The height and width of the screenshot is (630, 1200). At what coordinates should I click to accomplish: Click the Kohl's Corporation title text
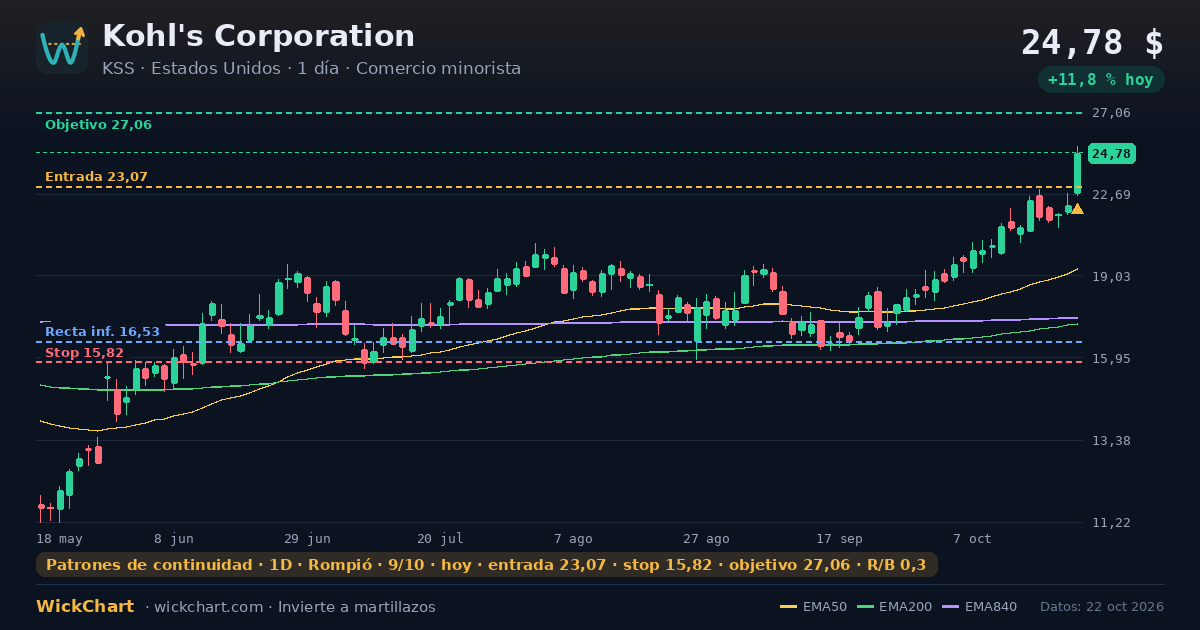tap(258, 36)
